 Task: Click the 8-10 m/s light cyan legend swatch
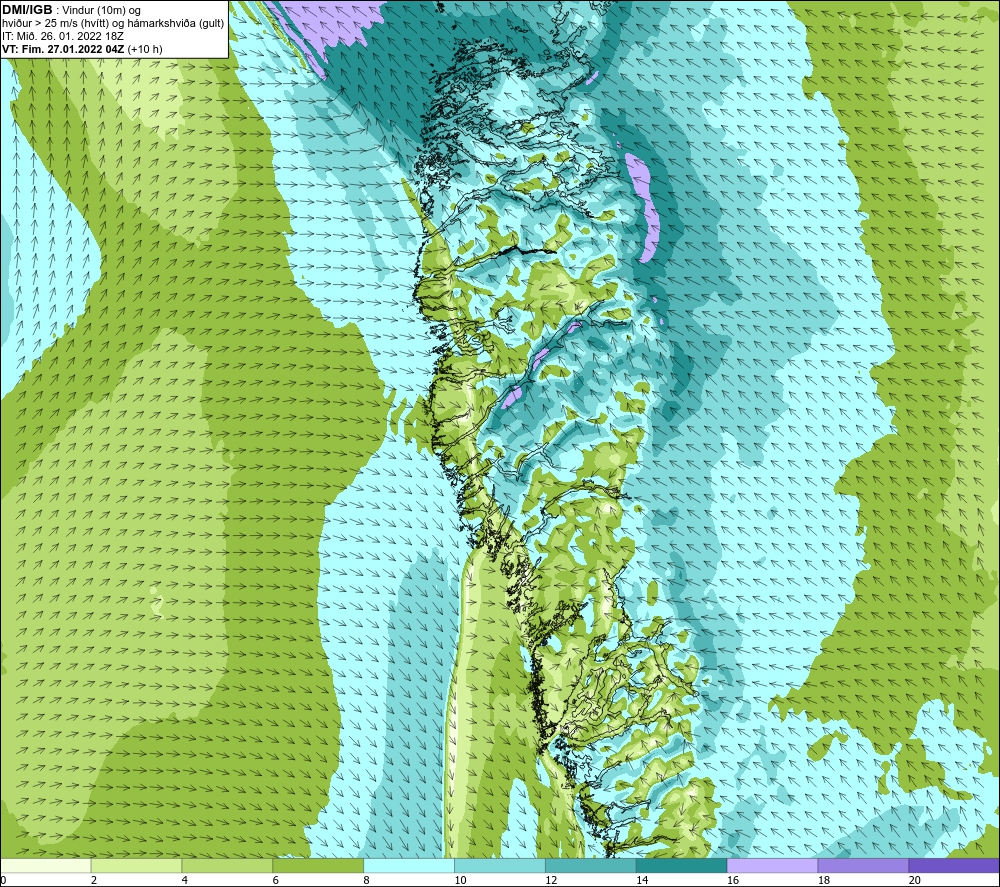coord(409,865)
